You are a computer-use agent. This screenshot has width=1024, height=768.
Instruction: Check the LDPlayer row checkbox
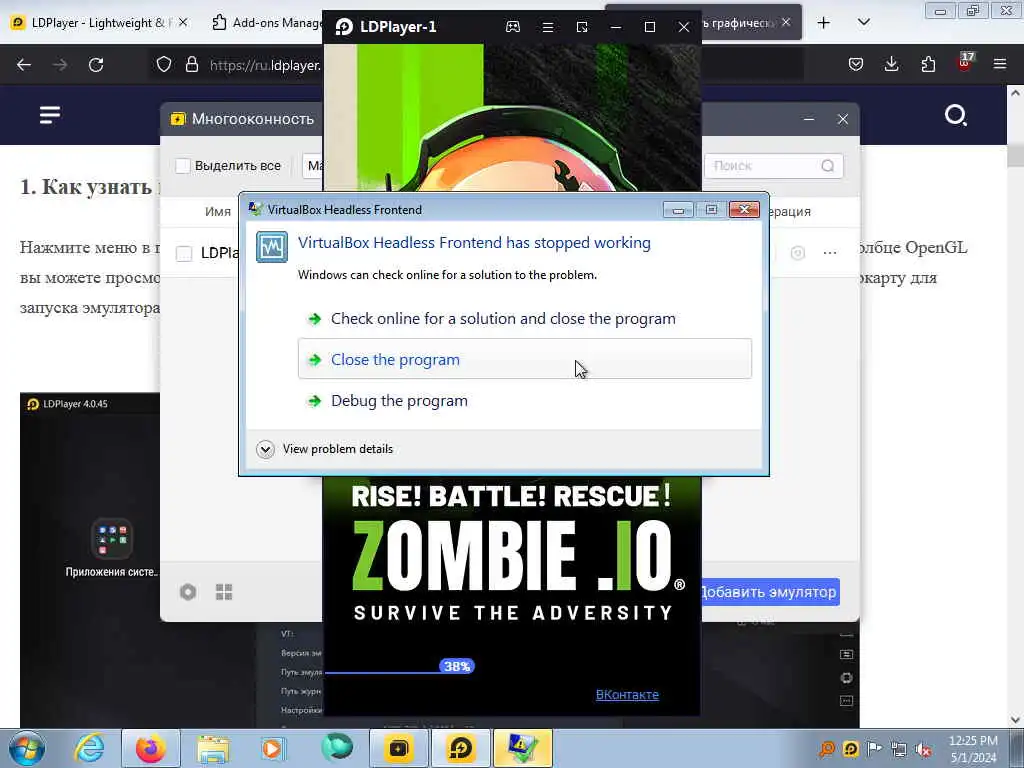click(x=184, y=253)
